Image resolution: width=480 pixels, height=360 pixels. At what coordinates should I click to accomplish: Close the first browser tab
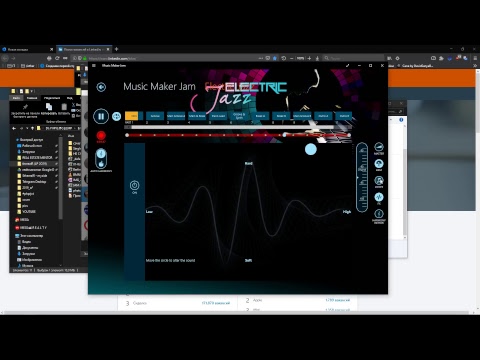(51, 49)
